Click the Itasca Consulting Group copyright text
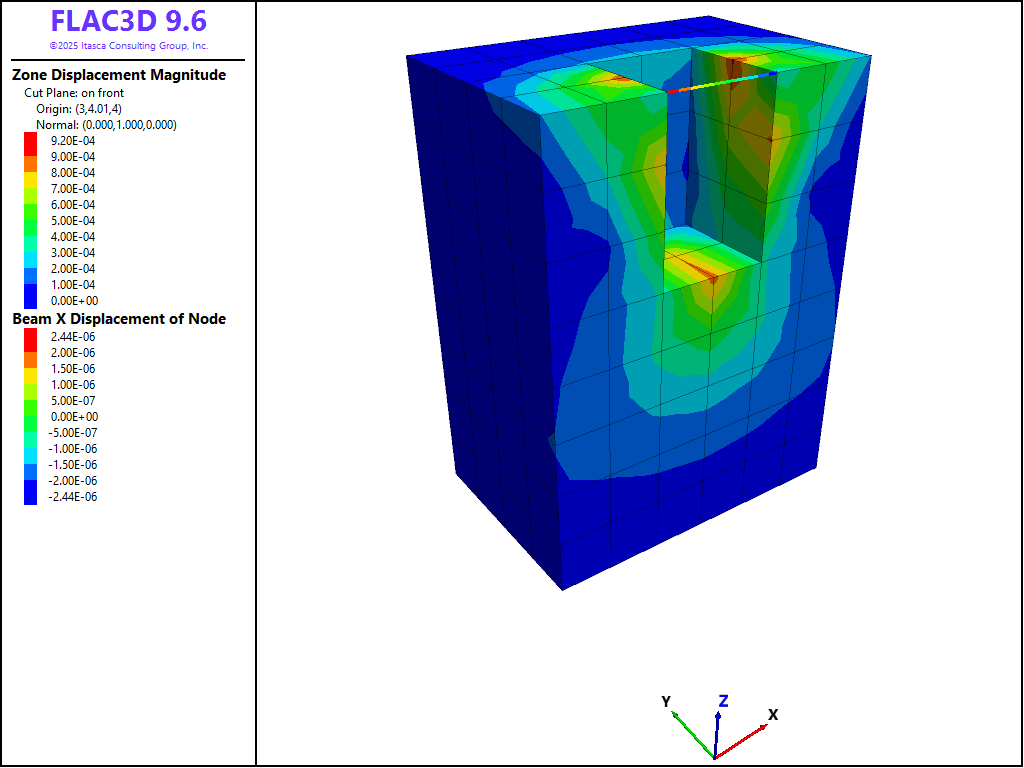1024x768 pixels. (x=128, y=46)
